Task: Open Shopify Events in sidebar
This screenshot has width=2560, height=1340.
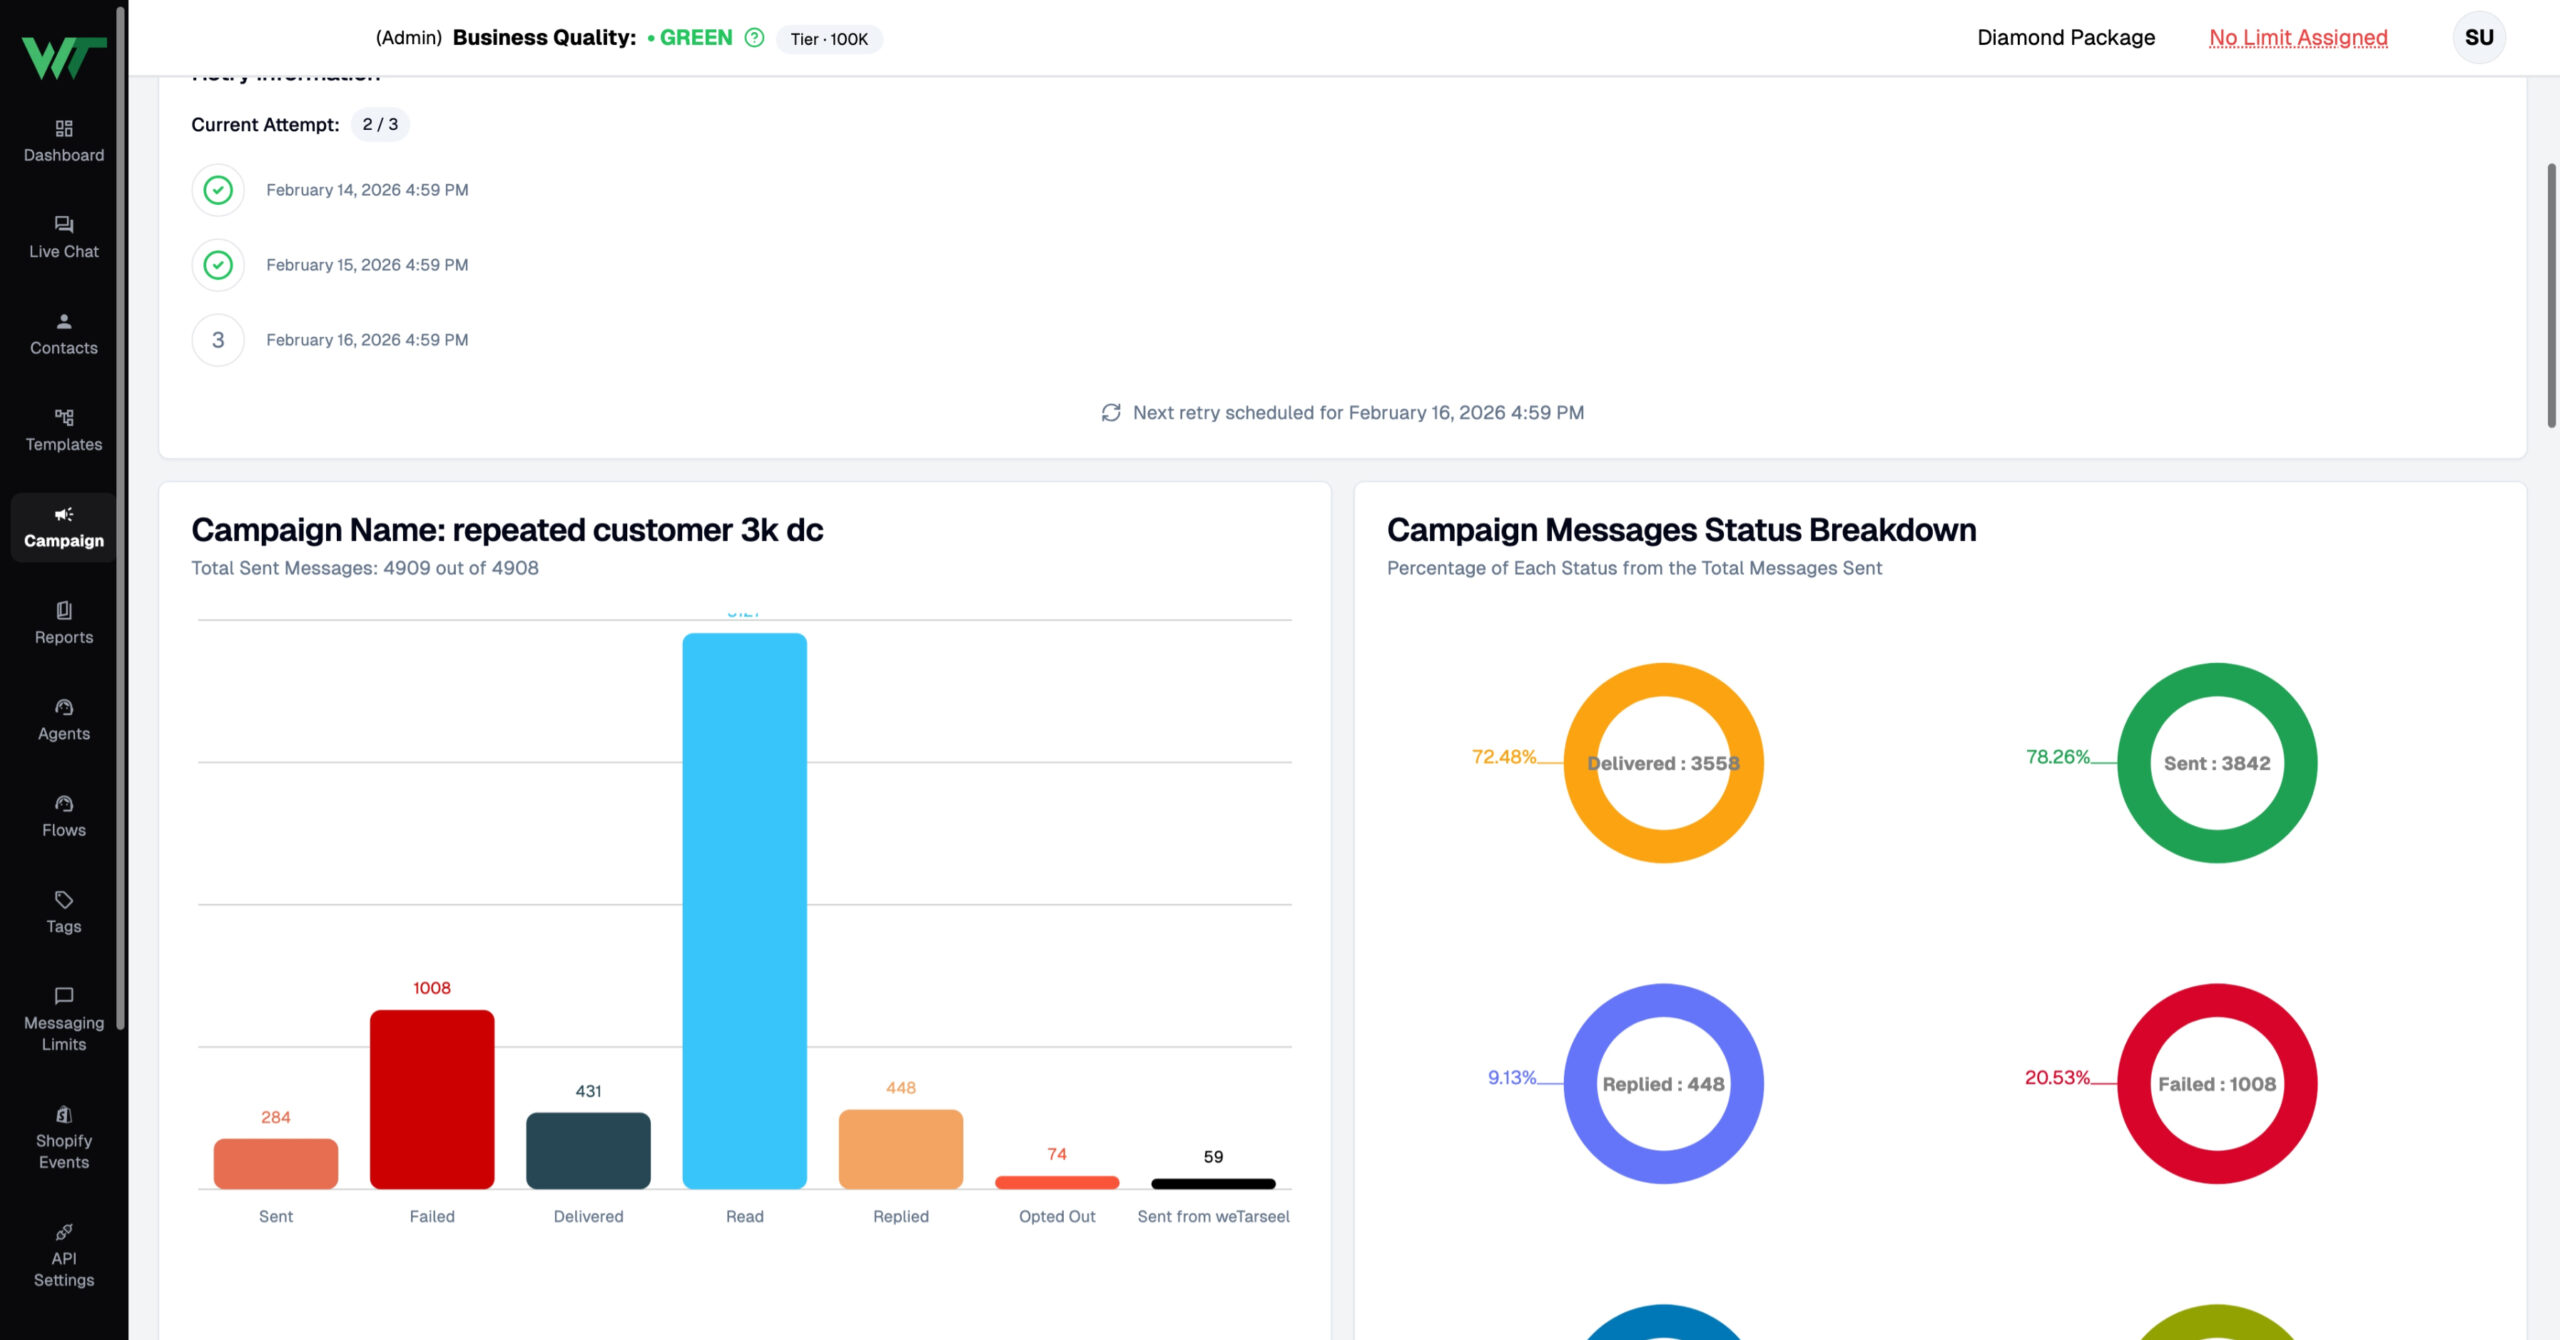Action: pyautogui.click(x=64, y=1137)
